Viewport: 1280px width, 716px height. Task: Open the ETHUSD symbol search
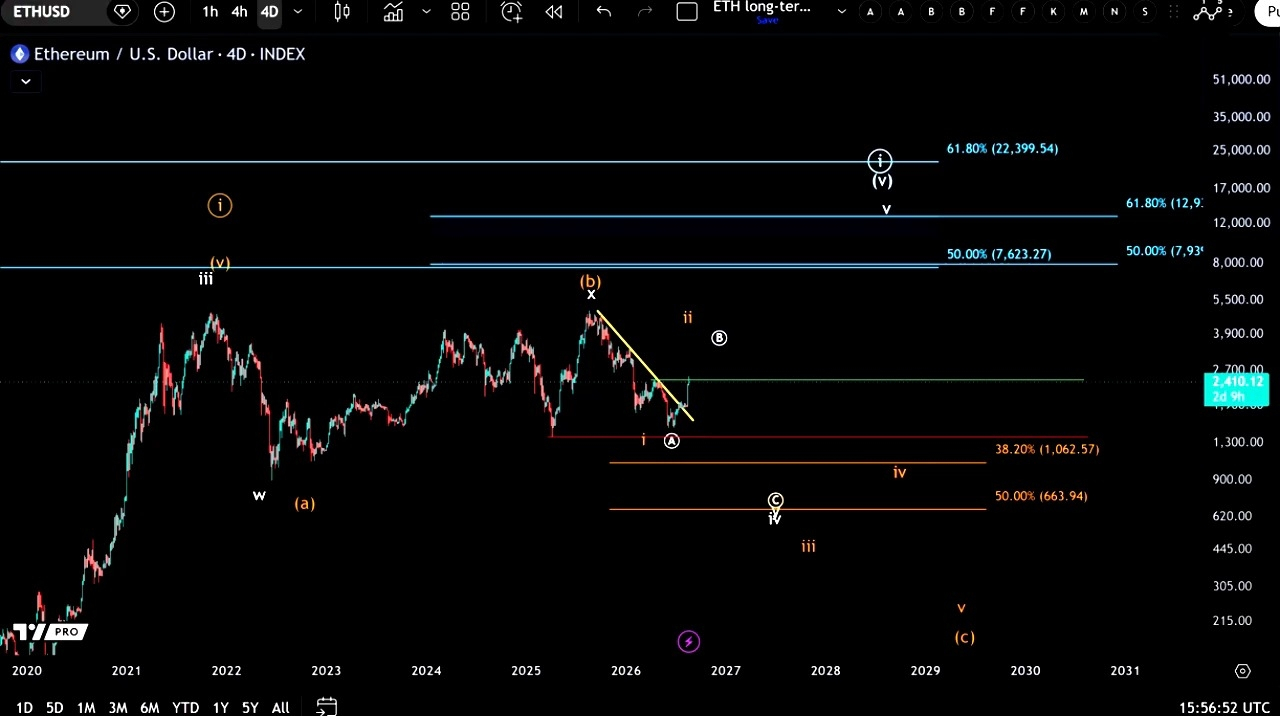coord(43,12)
